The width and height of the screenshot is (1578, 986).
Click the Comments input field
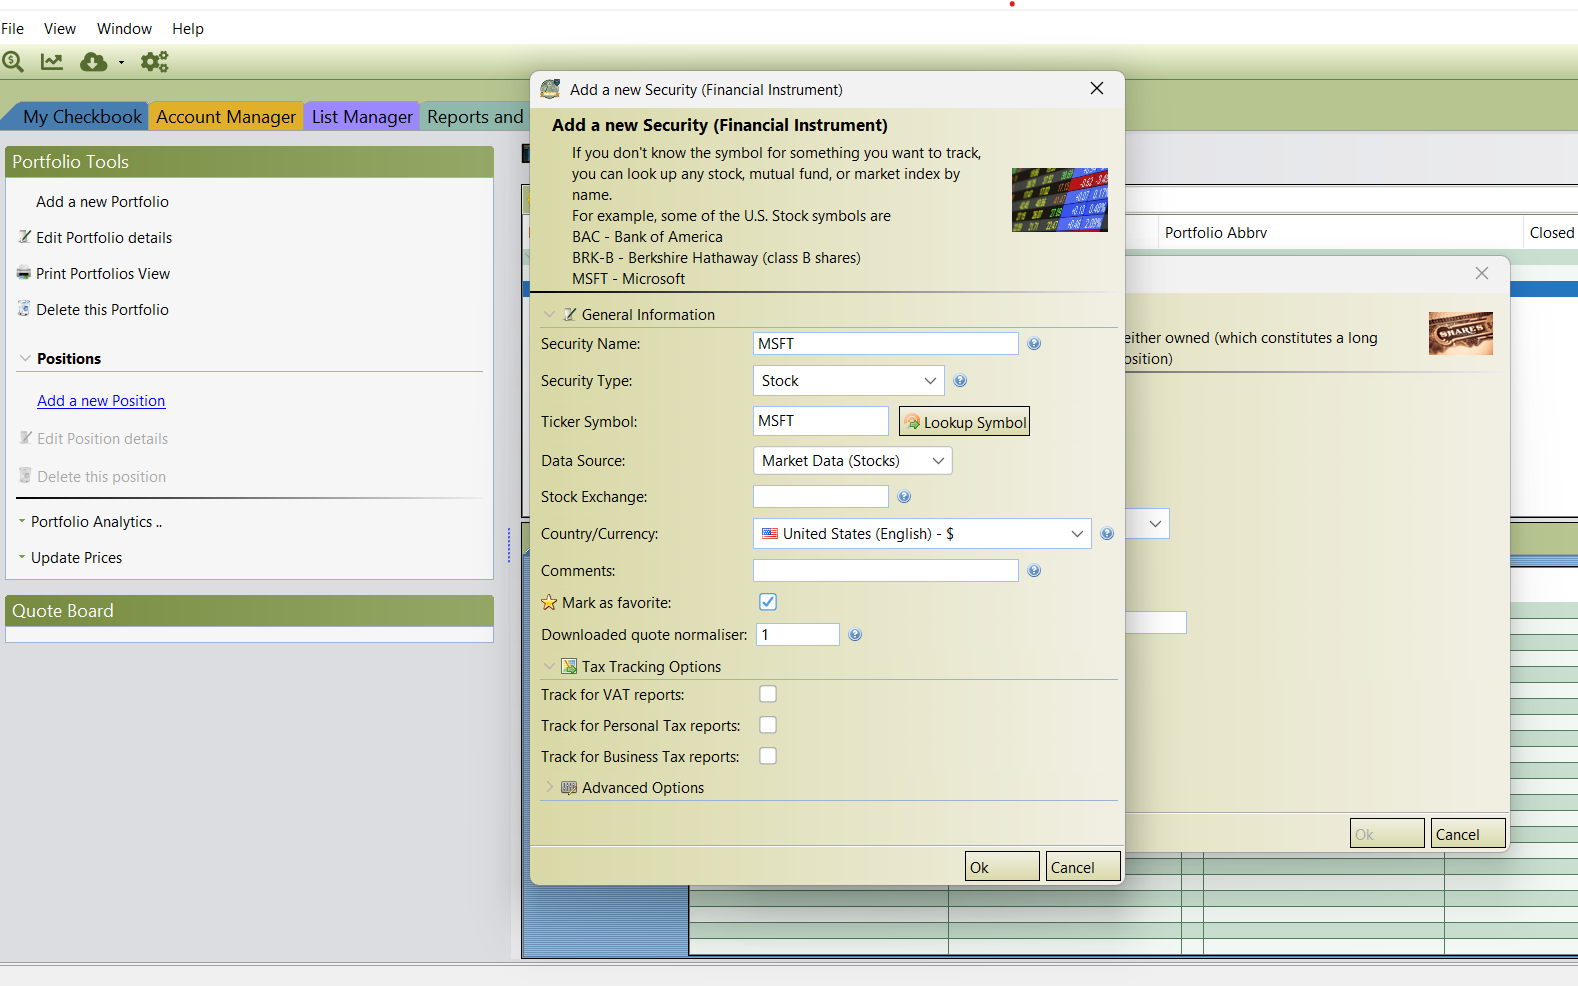point(886,571)
